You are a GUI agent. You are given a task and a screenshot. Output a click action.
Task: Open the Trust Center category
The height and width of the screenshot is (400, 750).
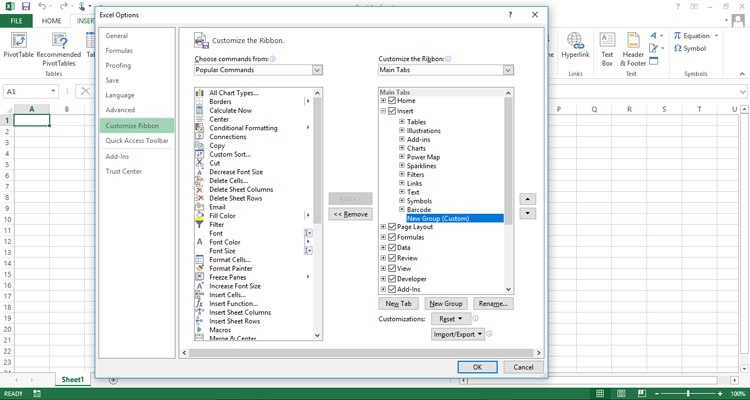click(x=123, y=171)
